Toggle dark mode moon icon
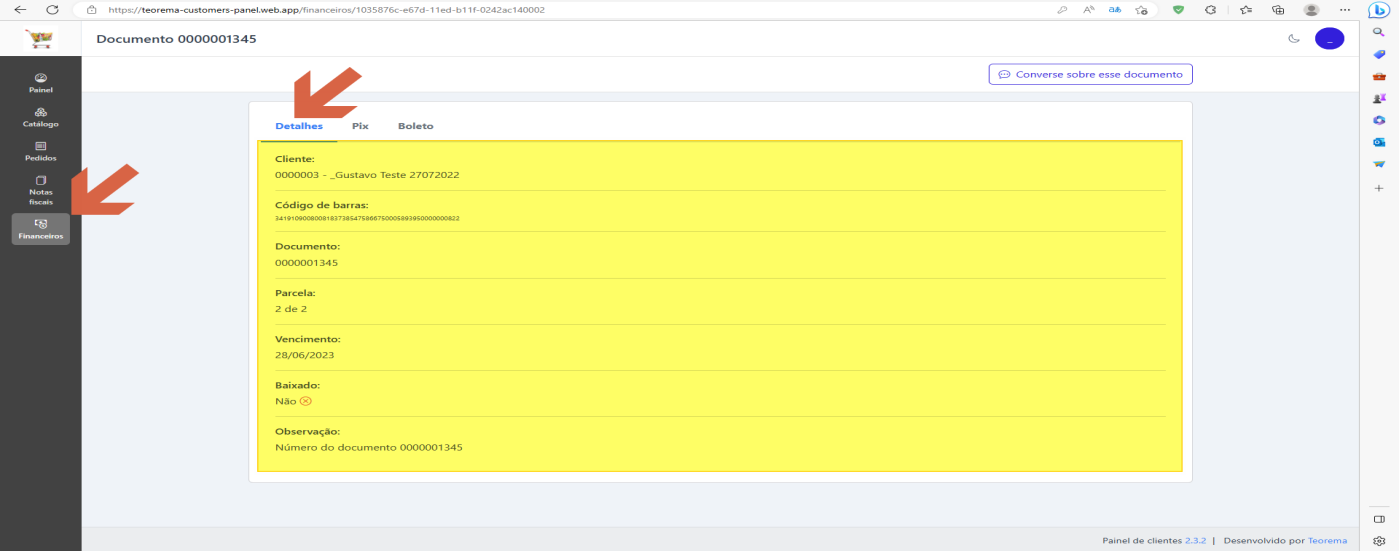This screenshot has height=551, width=1399. point(1294,39)
